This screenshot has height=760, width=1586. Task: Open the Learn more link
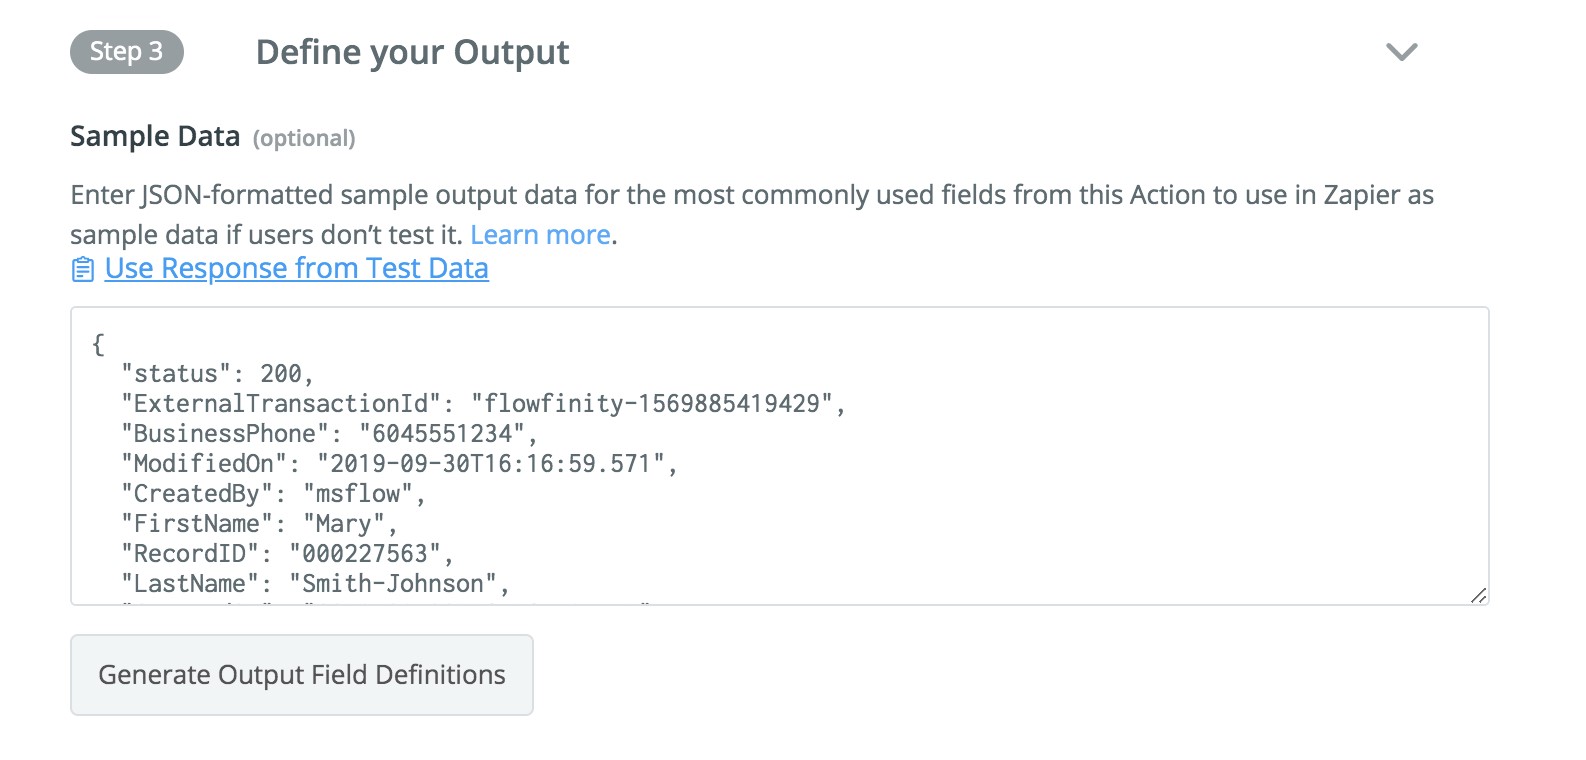[540, 235]
